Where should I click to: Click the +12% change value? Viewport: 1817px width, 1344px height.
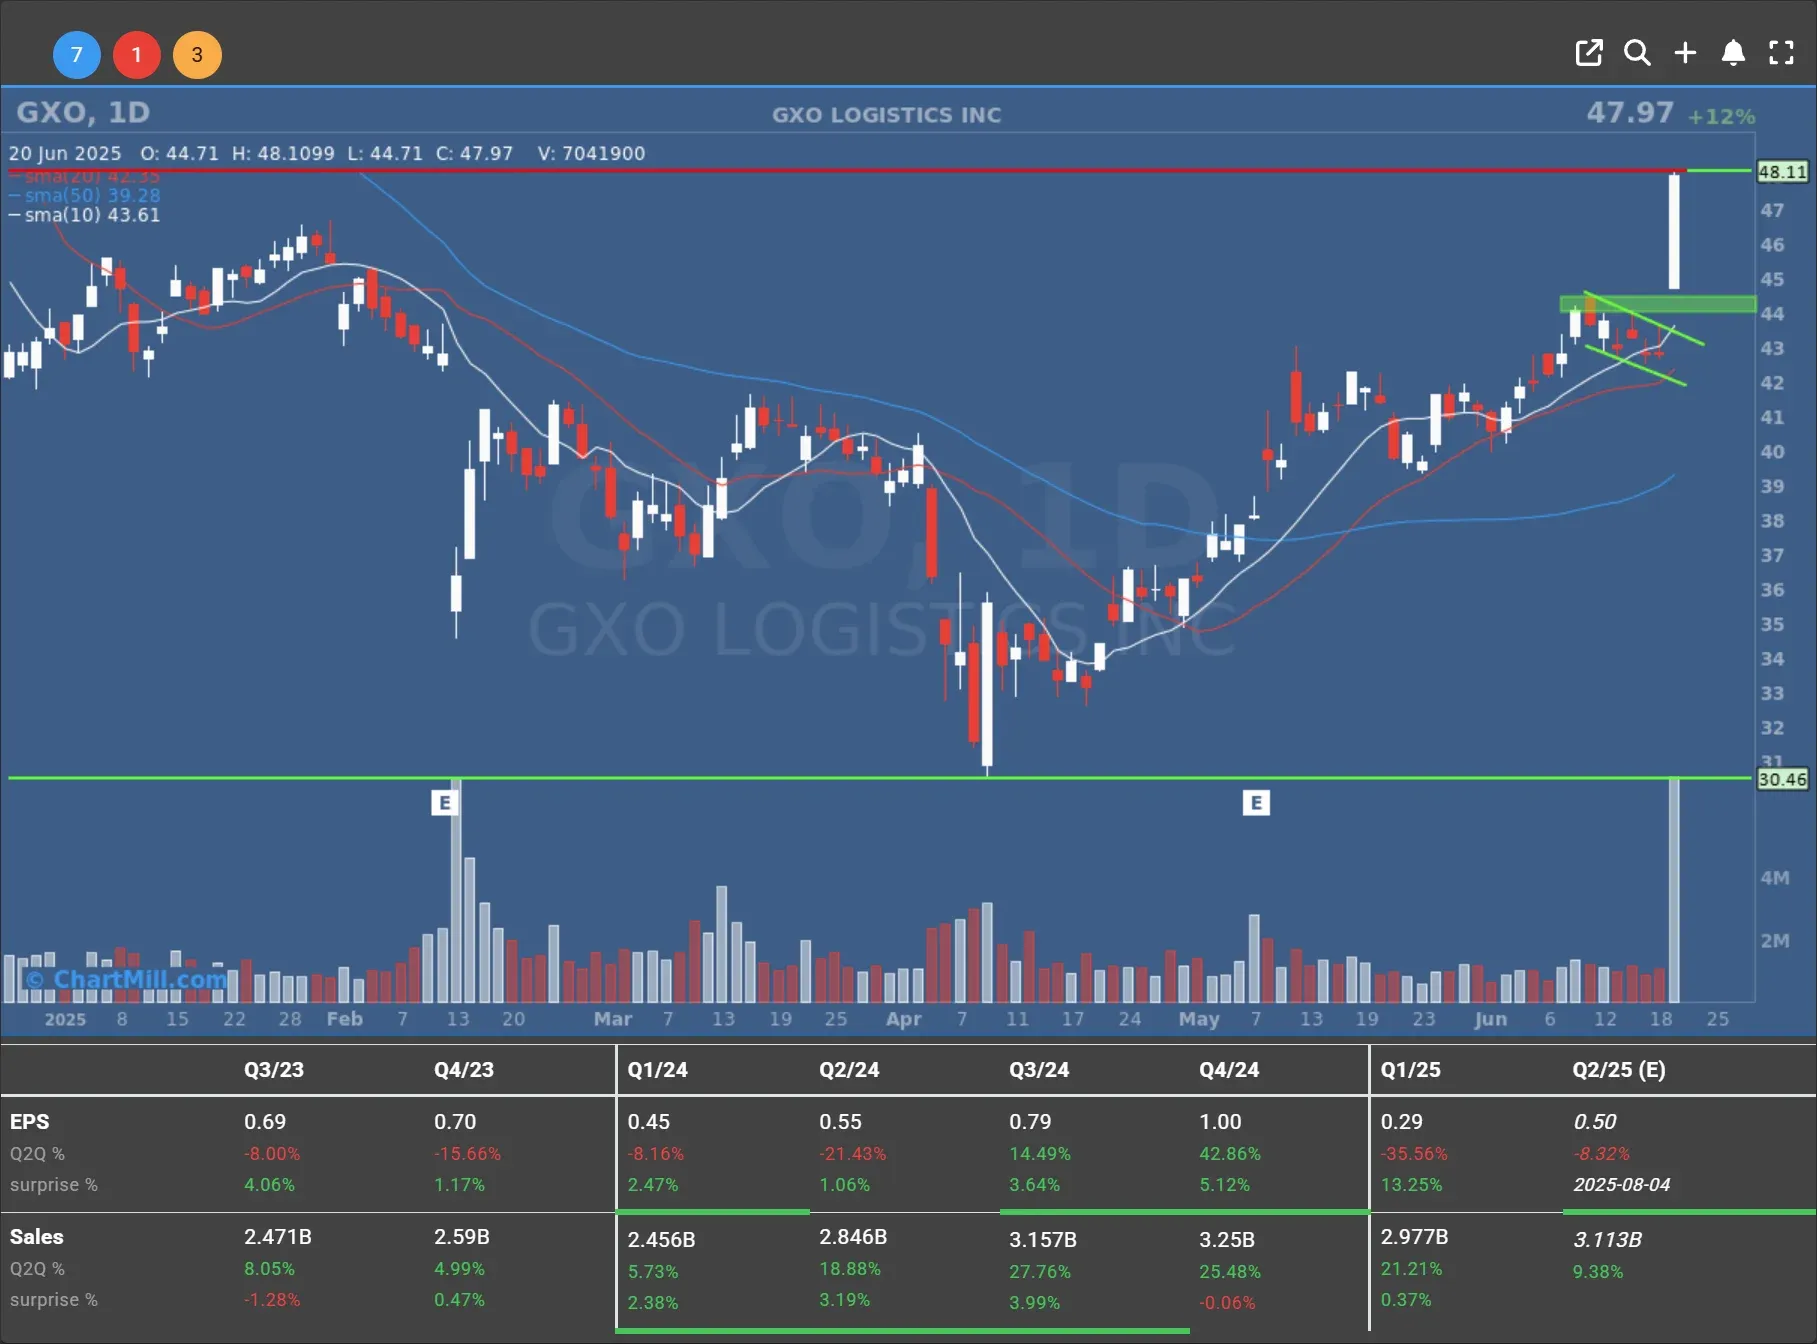point(1721,116)
